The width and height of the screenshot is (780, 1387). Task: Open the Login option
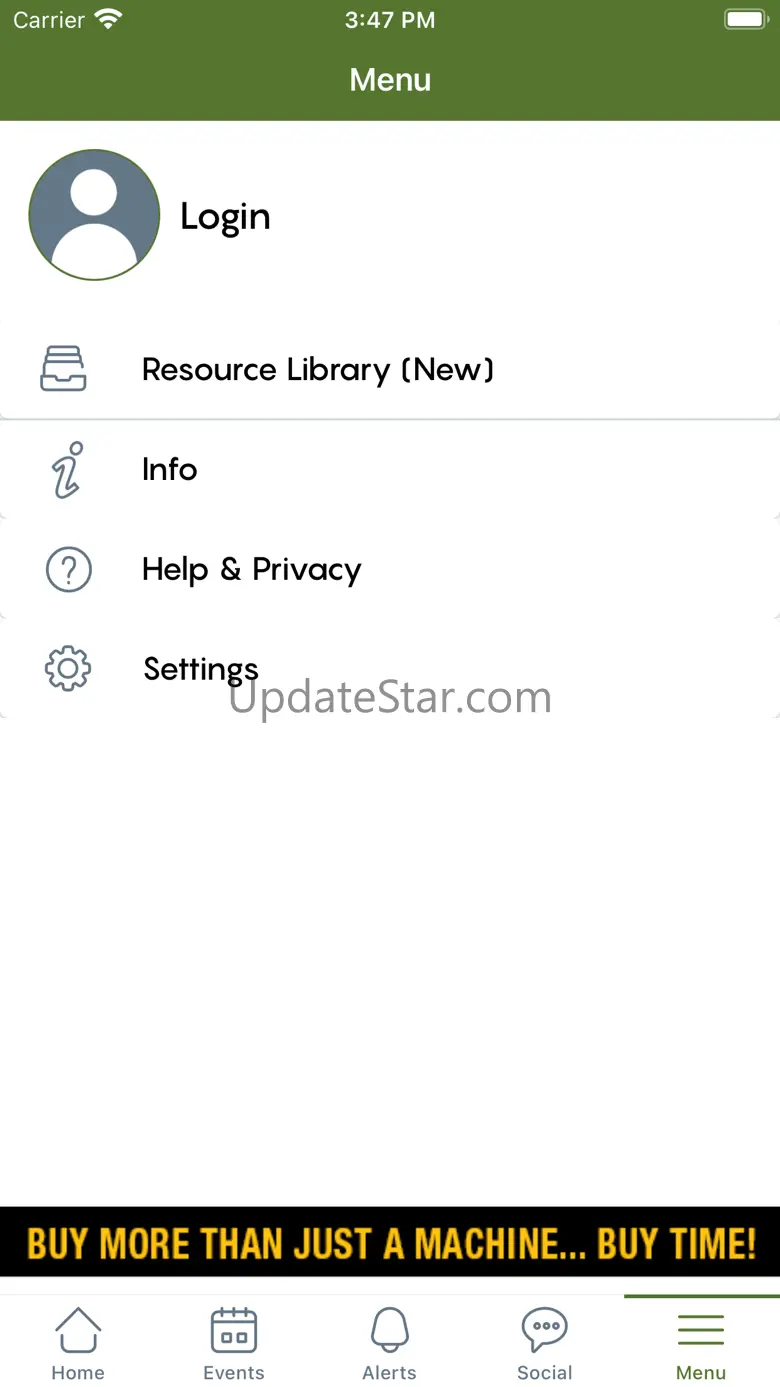pyautogui.click(x=225, y=216)
